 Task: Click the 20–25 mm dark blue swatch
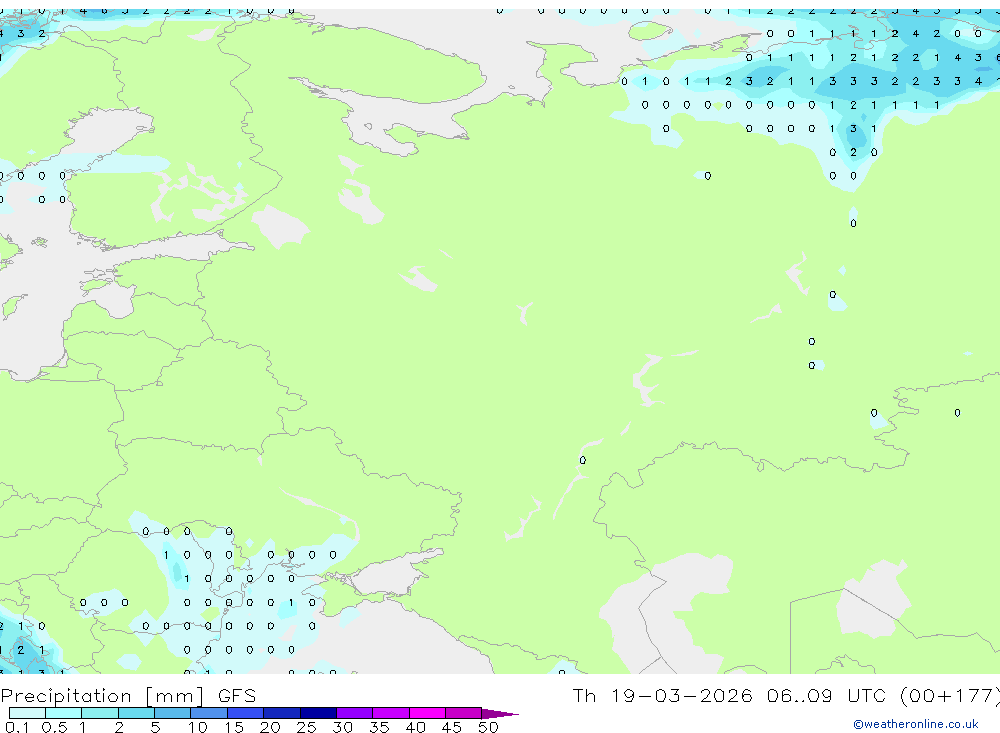tap(282, 713)
